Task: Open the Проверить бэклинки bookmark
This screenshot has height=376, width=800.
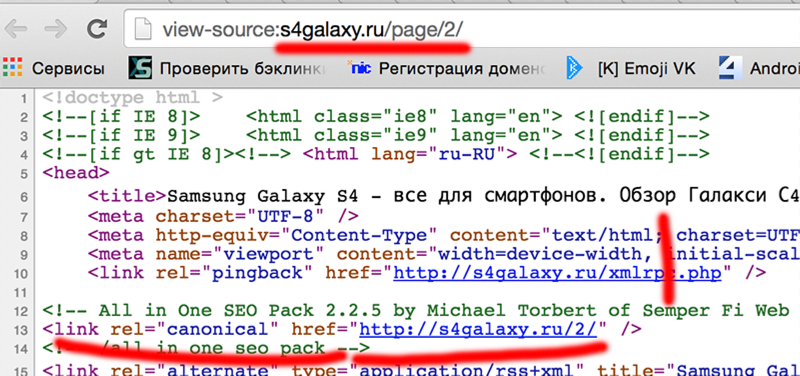Action: (242, 68)
